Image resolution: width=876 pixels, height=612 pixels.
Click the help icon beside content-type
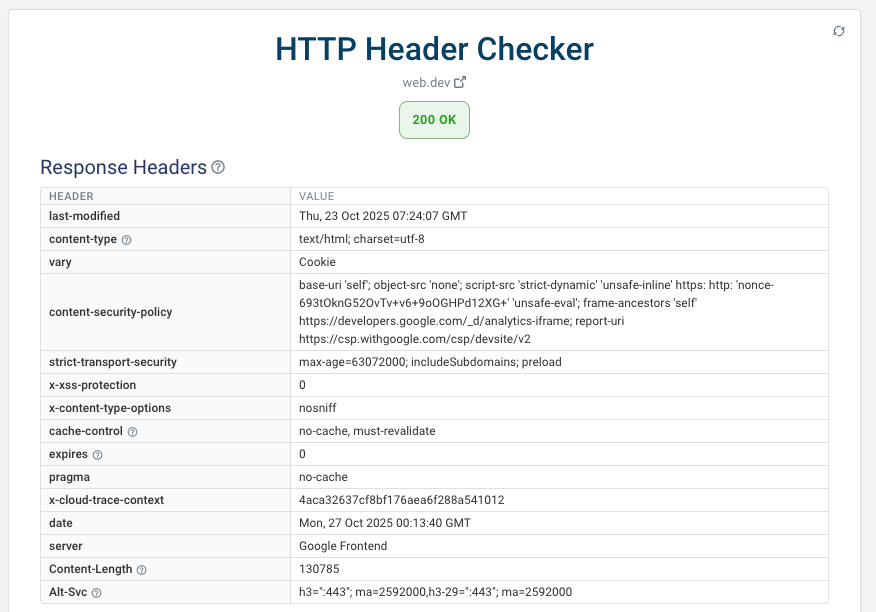click(127, 240)
